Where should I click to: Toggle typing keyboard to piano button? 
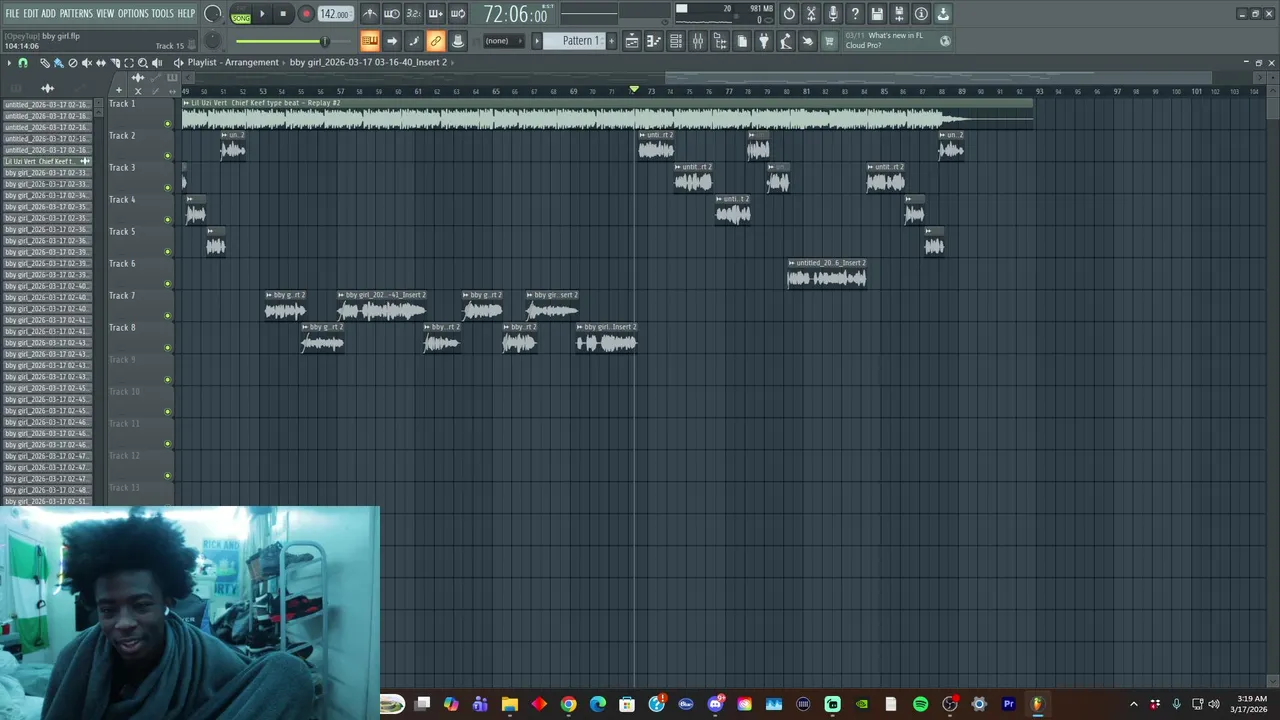tap(370, 41)
